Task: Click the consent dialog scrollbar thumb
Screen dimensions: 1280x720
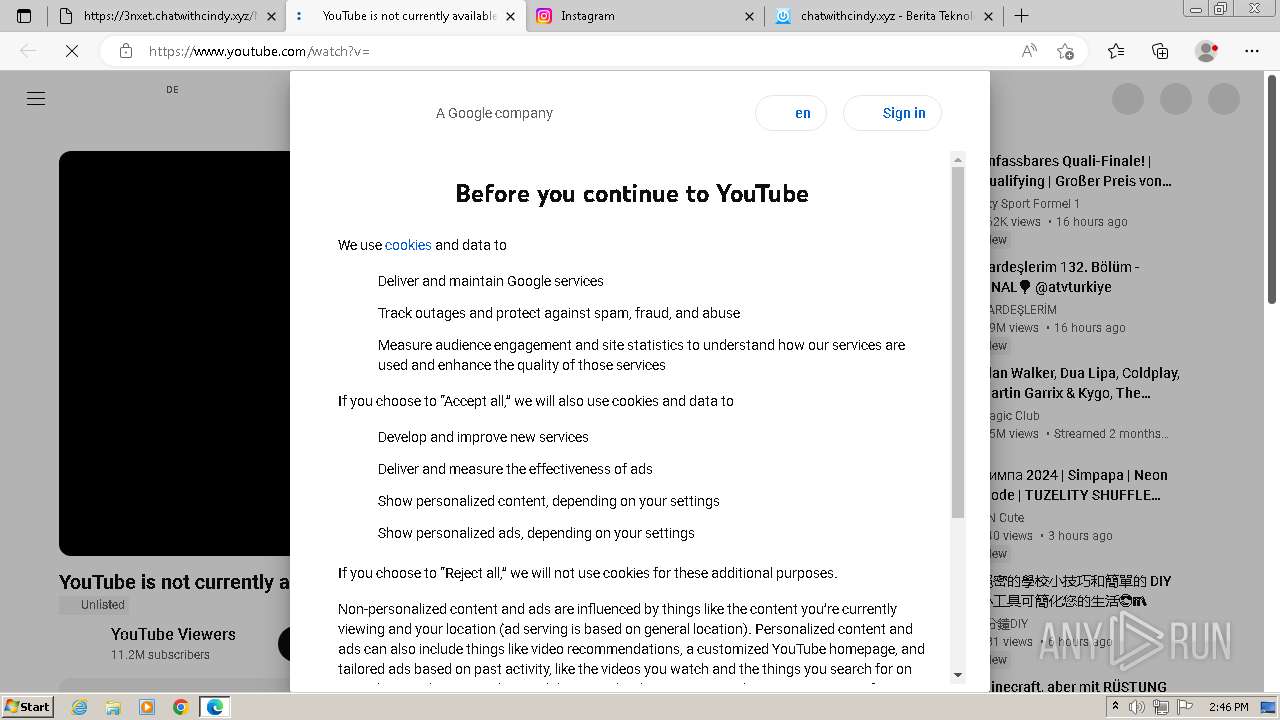Action: (x=958, y=342)
